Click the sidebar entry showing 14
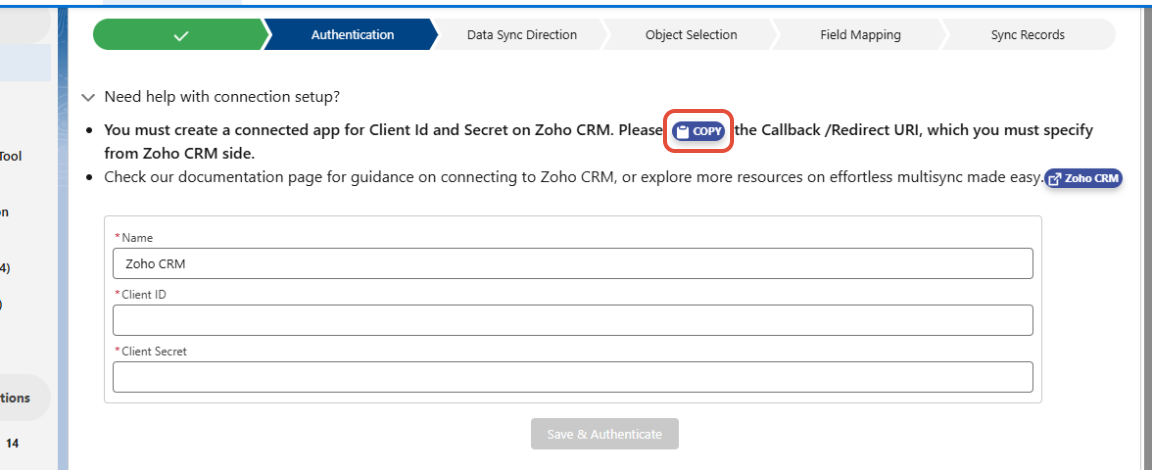This screenshot has width=1152, height=470. coord(12,441)
